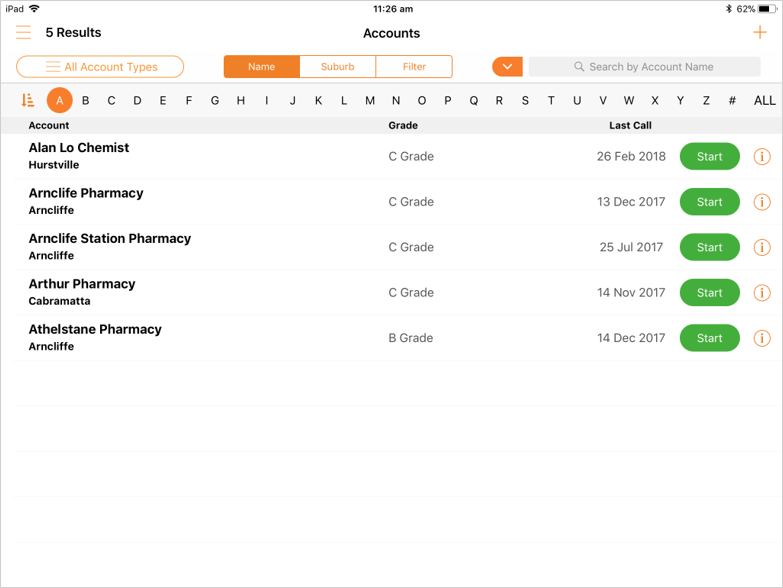The height and width of the screenshot is (588, 783).
Task: Open info for Arnclife Pharmacy
Action: coord(762,202)
